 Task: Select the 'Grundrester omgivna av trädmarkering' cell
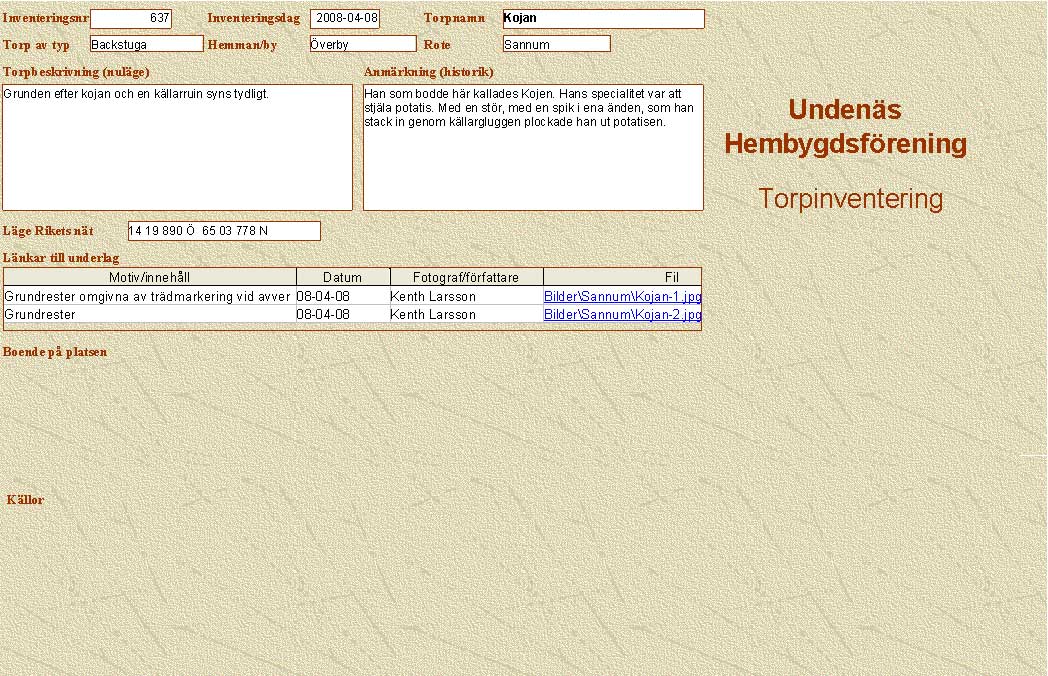tap(148, 297)
